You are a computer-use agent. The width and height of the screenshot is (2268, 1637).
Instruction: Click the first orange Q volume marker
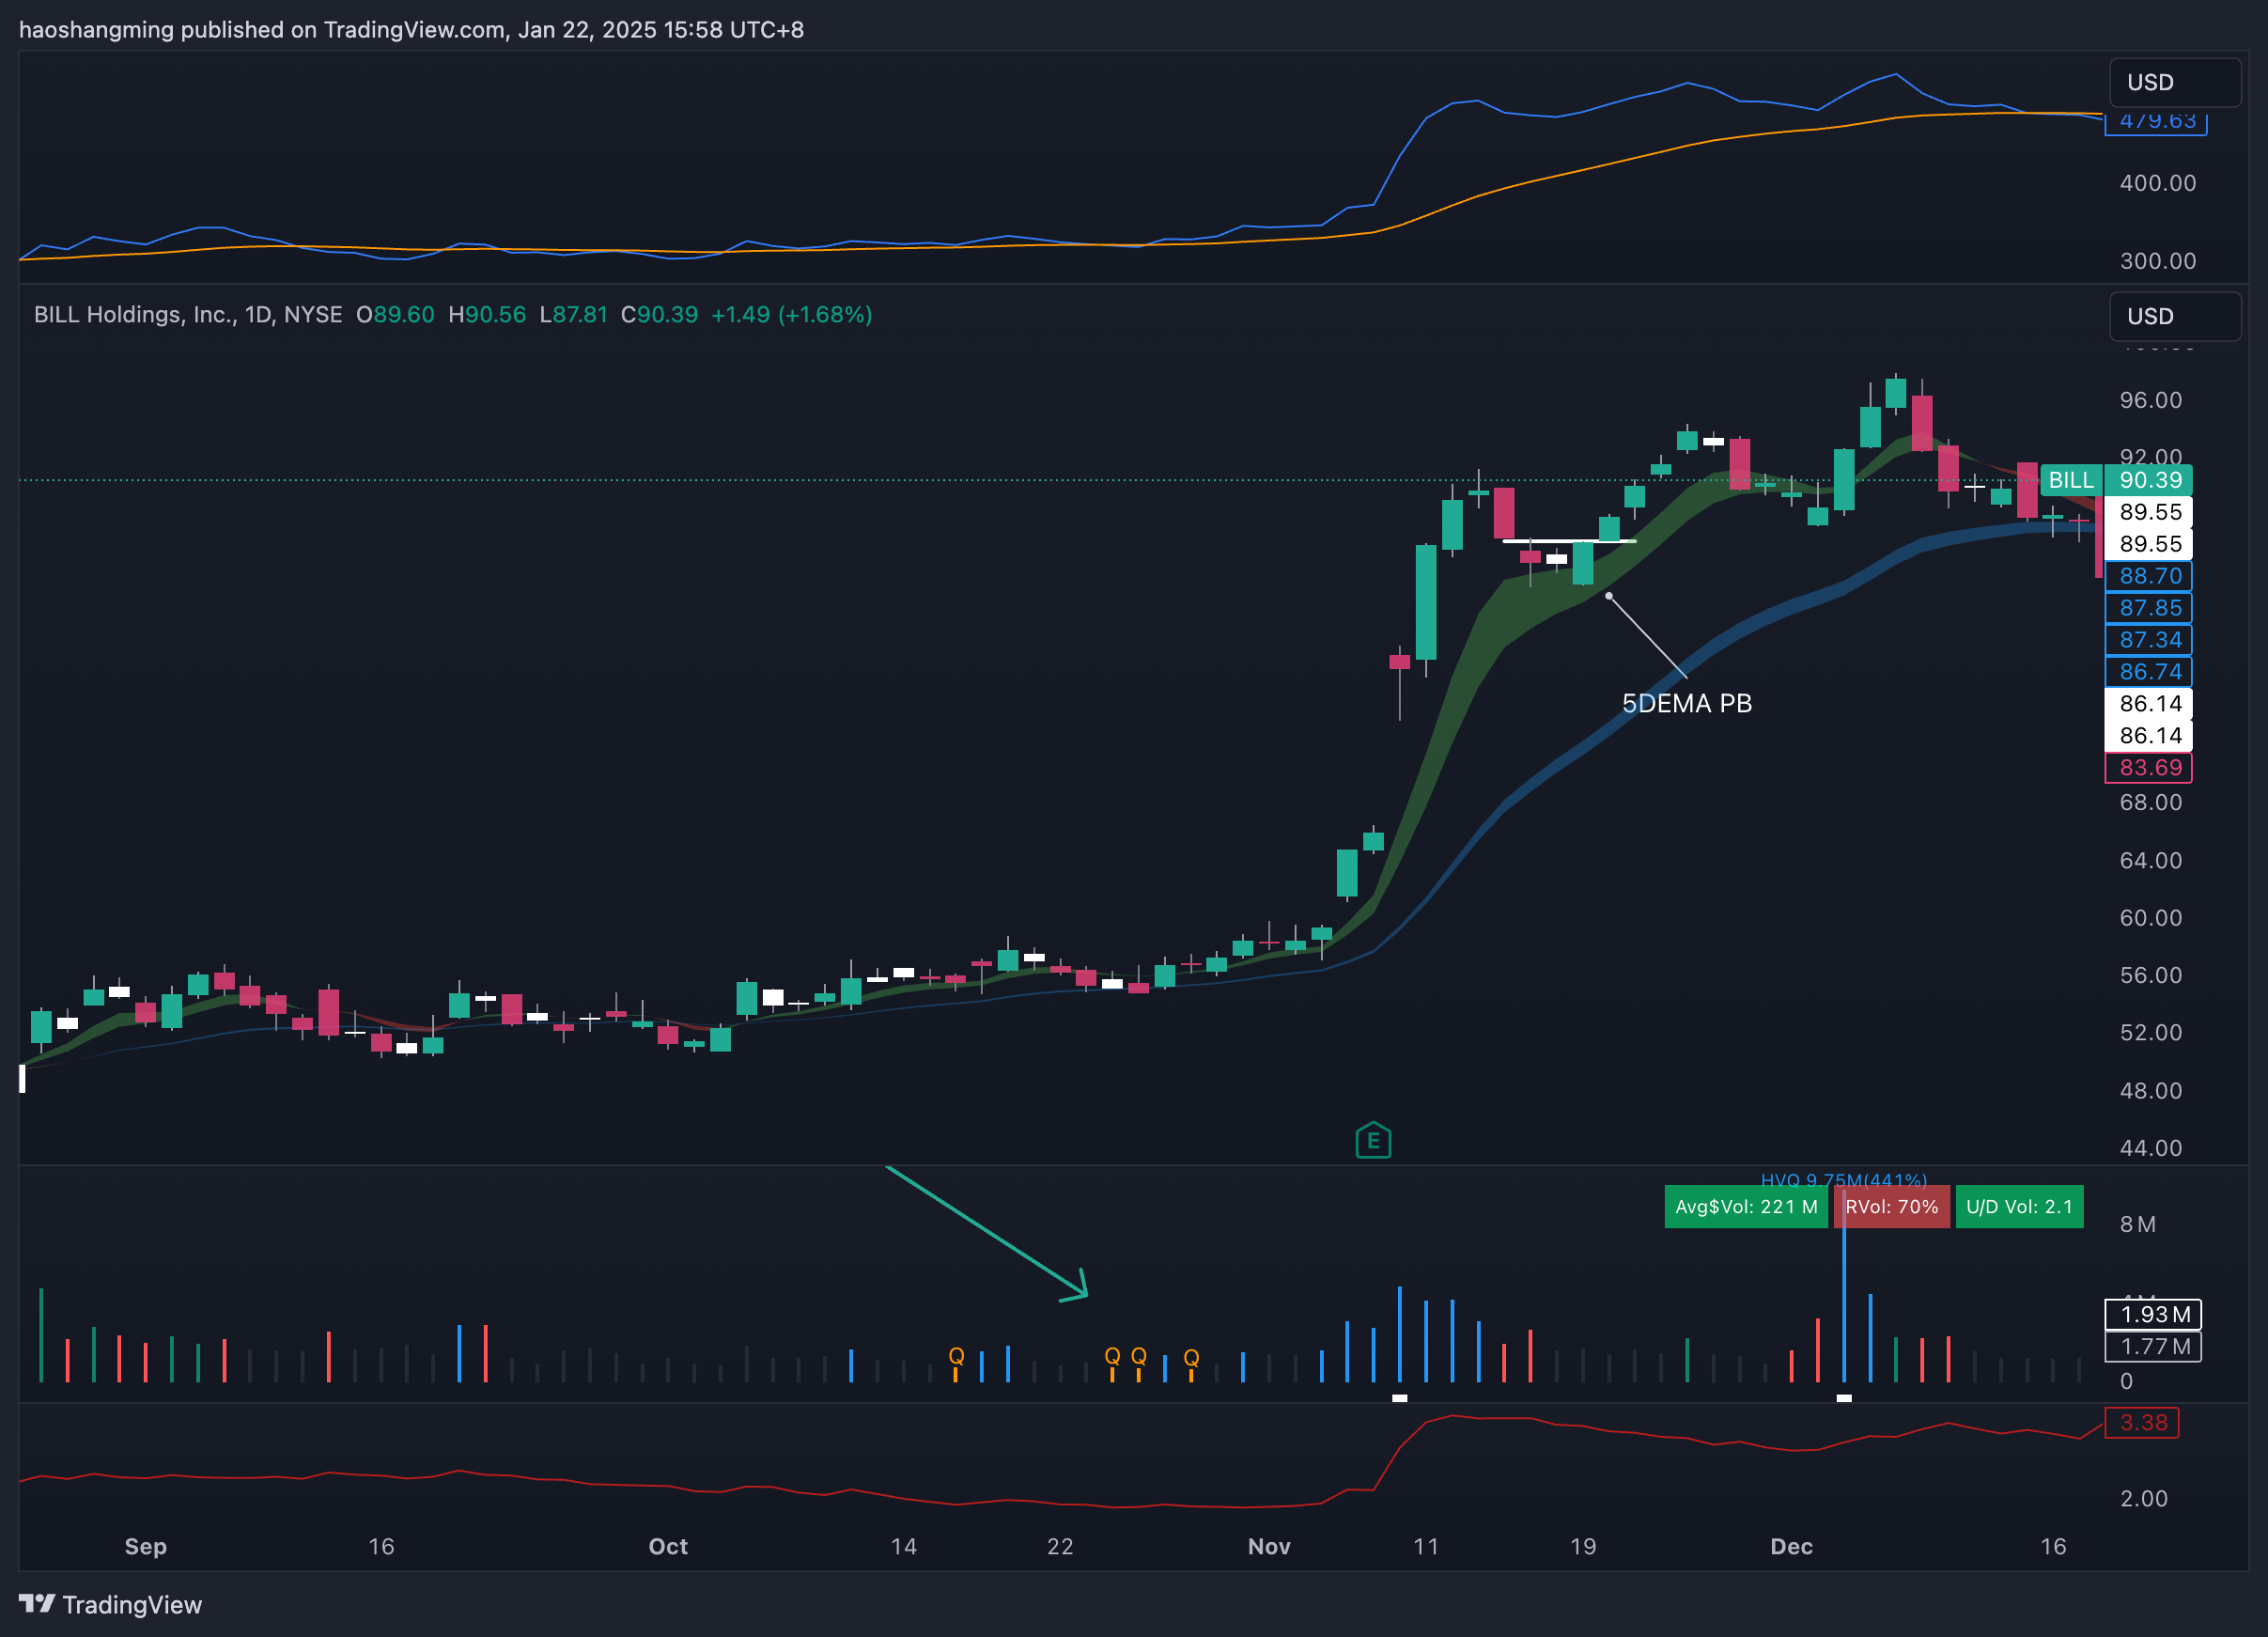[x=956, y=1356]
